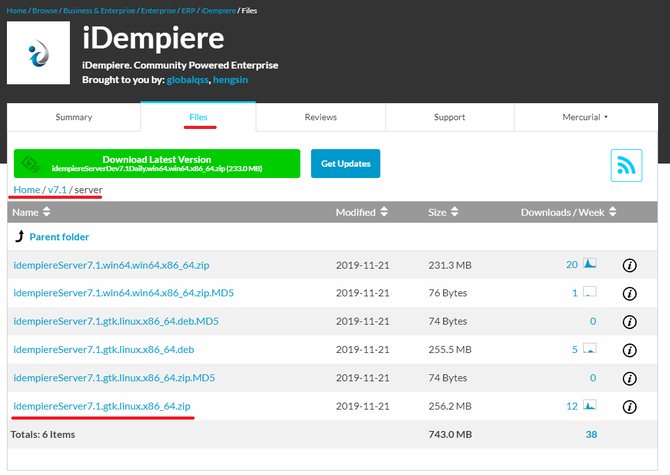670x475 pixels.
Task: Open the Reviews tab
Action: pos(320,117)
